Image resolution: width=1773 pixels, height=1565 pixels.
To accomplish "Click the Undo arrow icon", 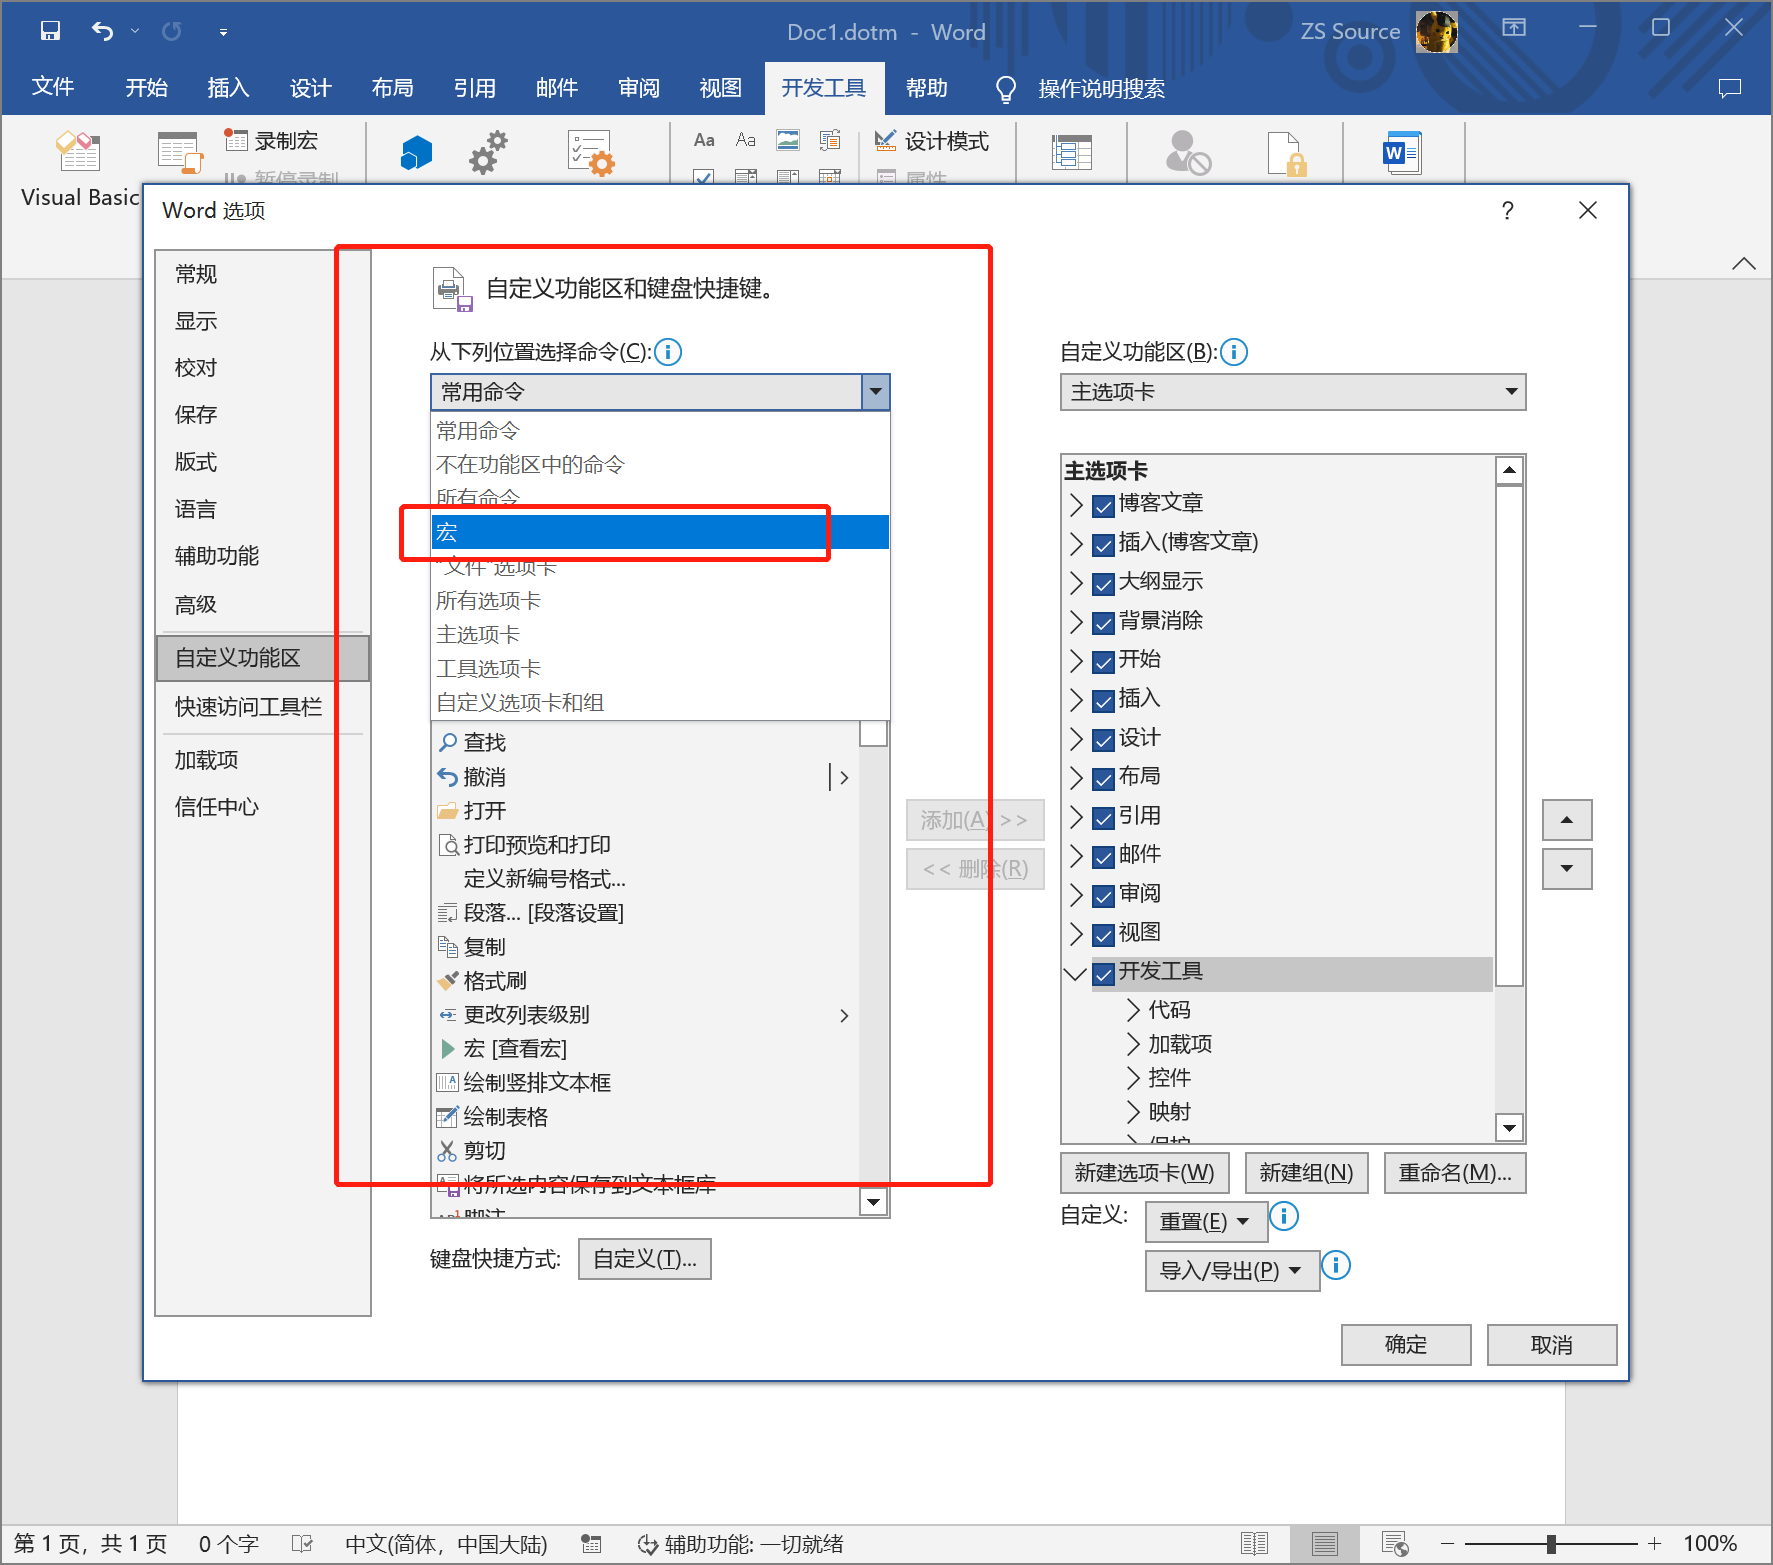I will (102, 31).
